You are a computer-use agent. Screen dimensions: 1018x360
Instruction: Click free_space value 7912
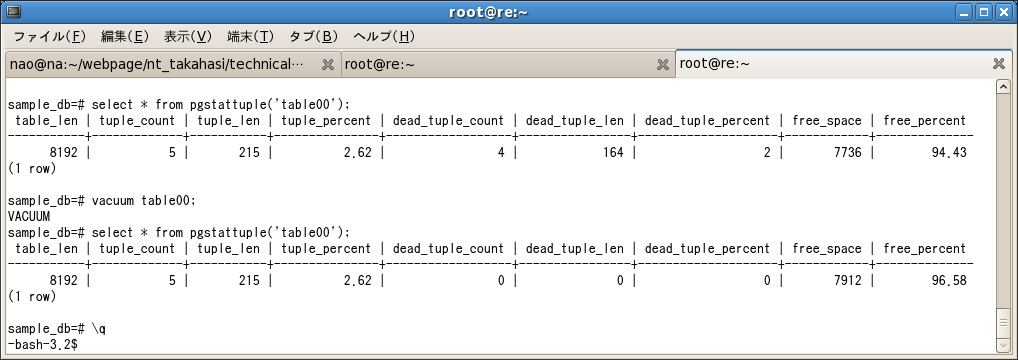(x=848, y=281)
